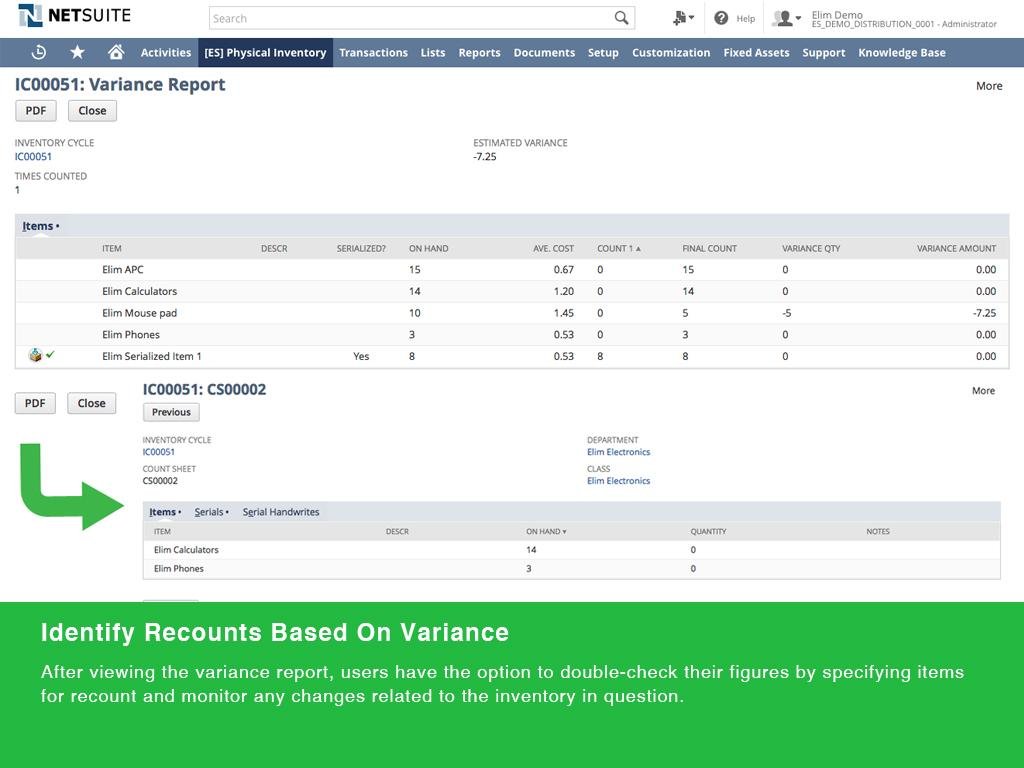Open the Knowledge Base menu
1024x768 pixels.
902,53
